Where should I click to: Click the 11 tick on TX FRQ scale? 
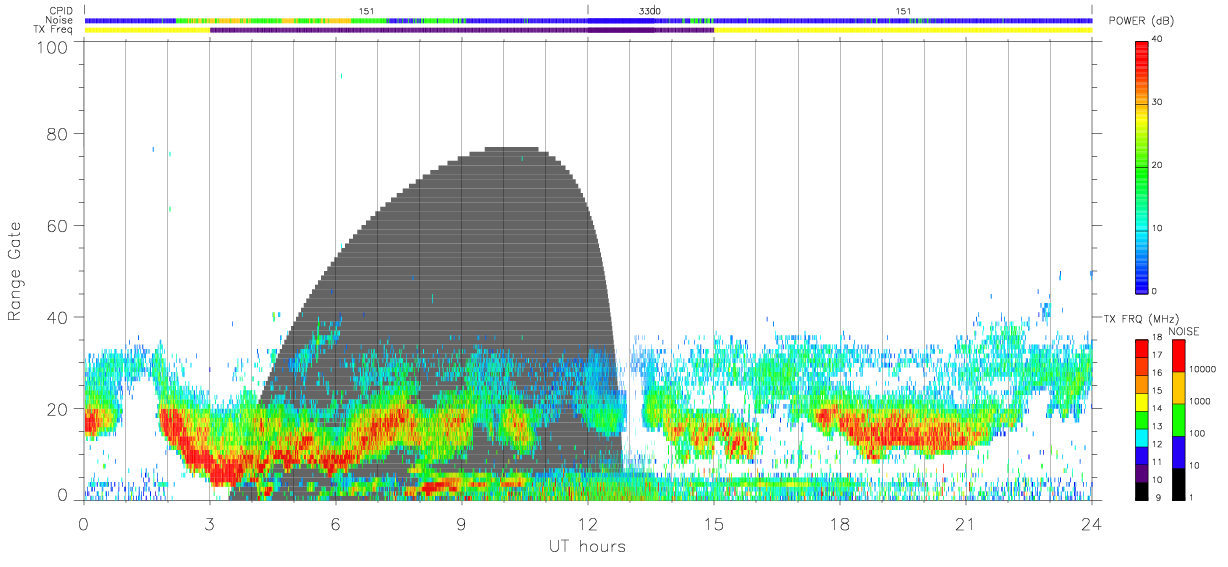pyautogui.click(x=1157, y=462)
